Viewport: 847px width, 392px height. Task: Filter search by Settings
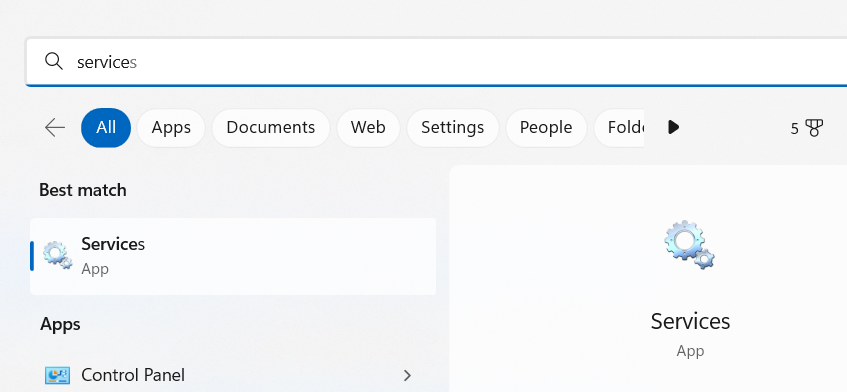pos(453,127)
